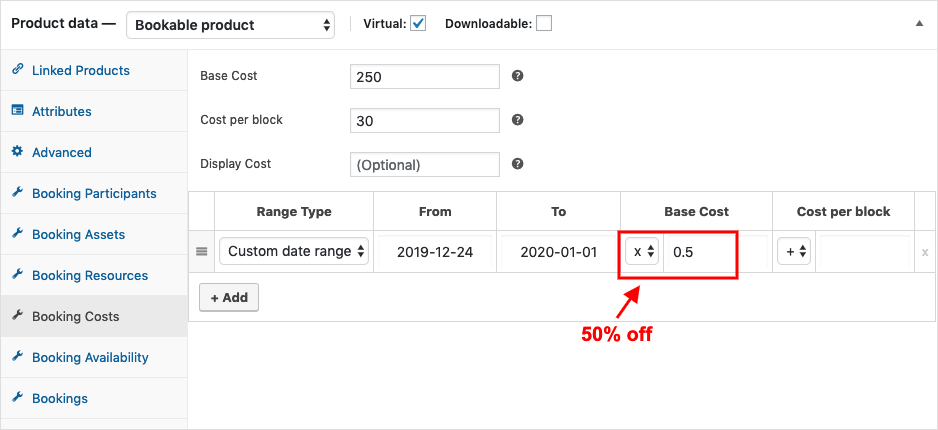Image resolution: width=938 pixels, height=430 pixels.
Task: Click the drag handle on the cost row
Action: click(201, 252)
